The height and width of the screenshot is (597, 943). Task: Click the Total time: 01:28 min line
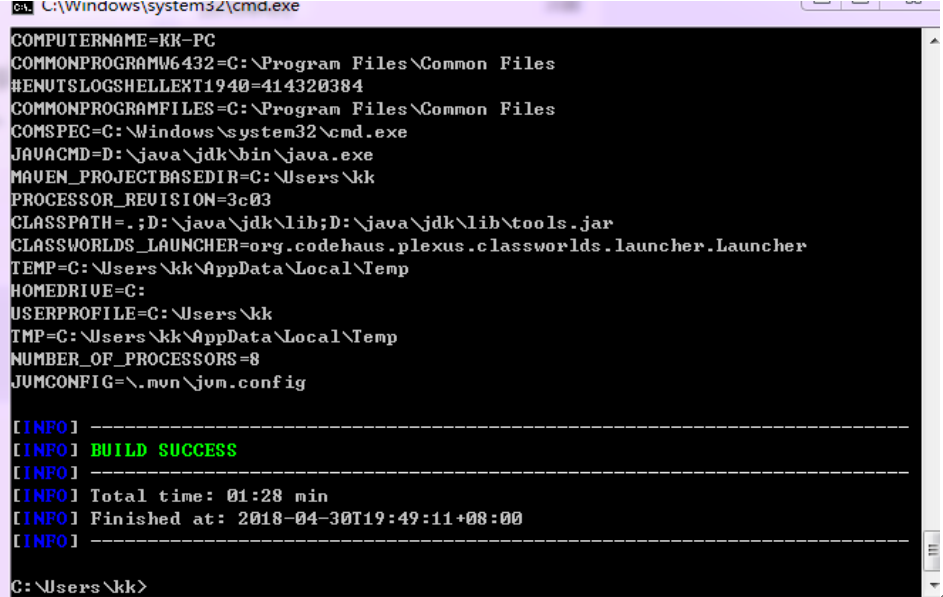(209, 496)
